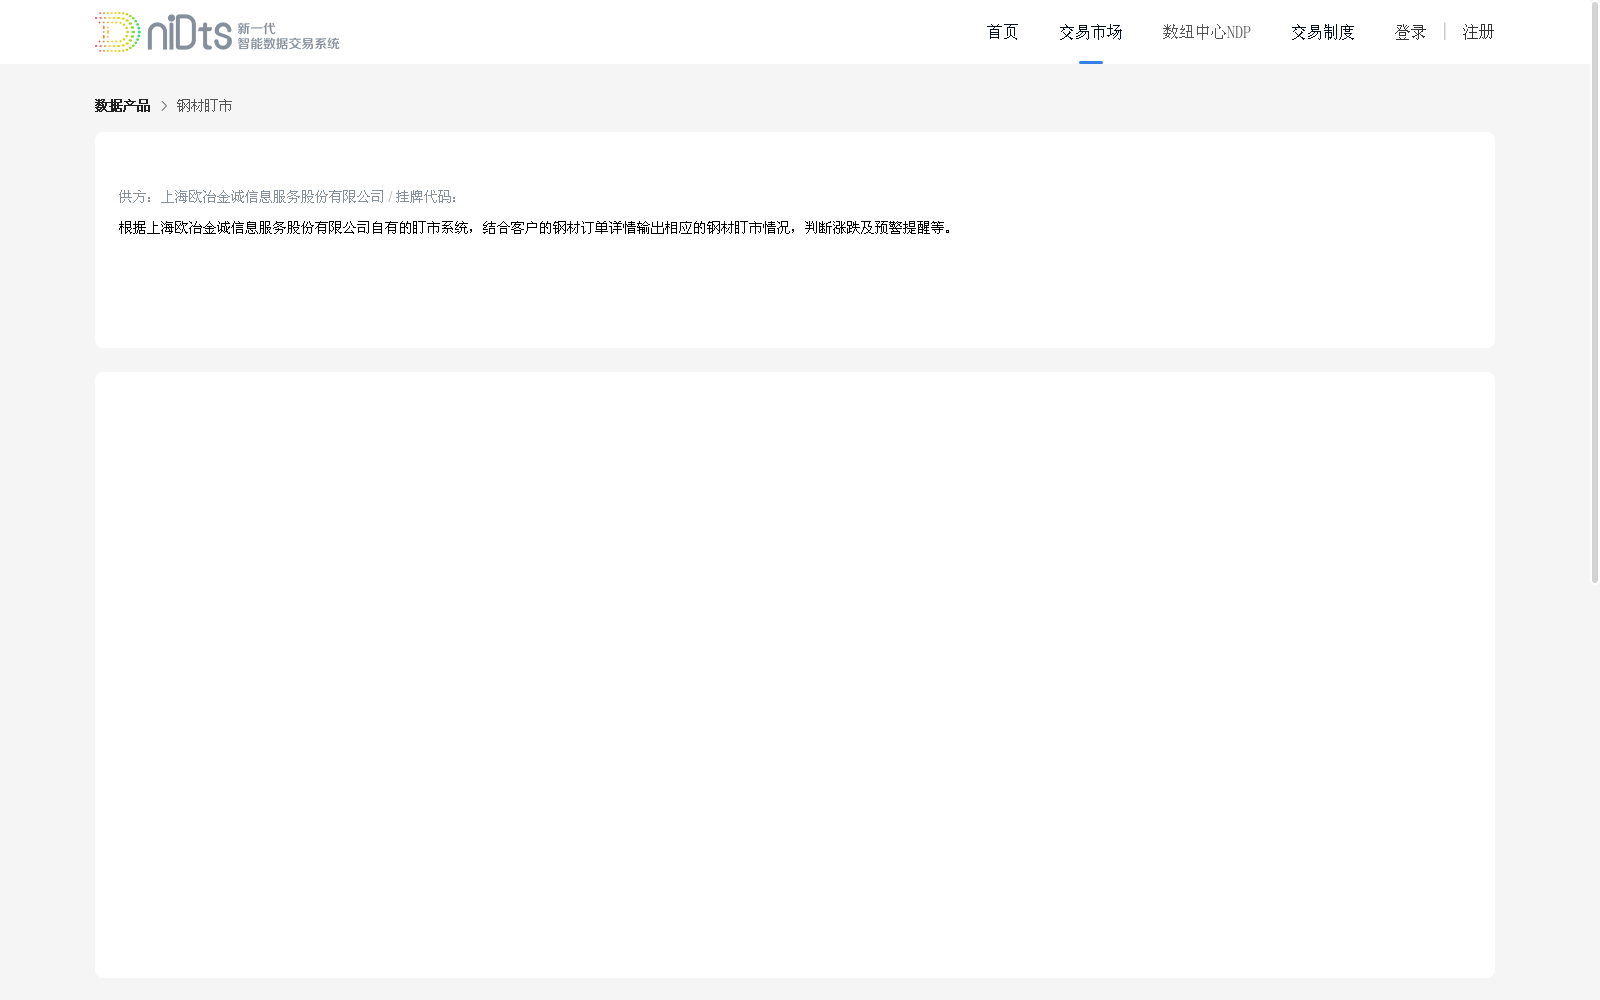Click the vertical page scrollbar
The width and height of the screenshot is (1600, 1000).
1595,292
